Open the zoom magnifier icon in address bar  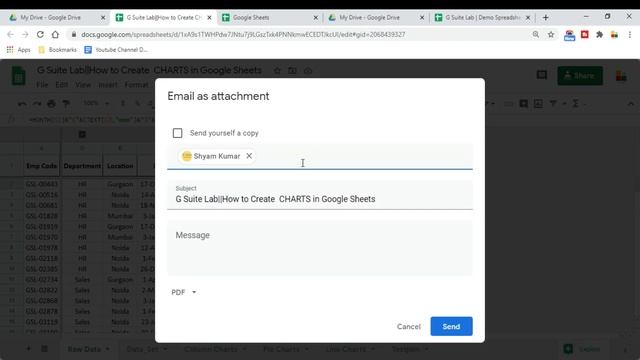coord(536,35)
